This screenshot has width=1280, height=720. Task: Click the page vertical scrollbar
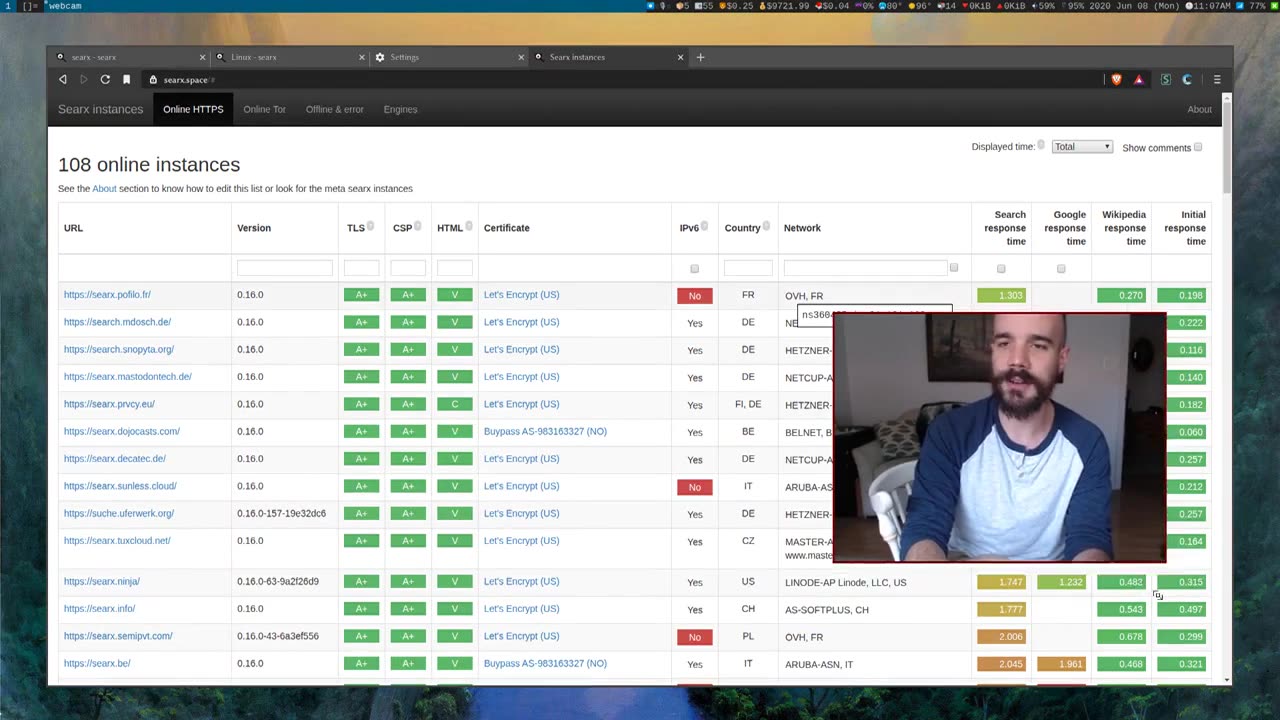point(1227,146)
